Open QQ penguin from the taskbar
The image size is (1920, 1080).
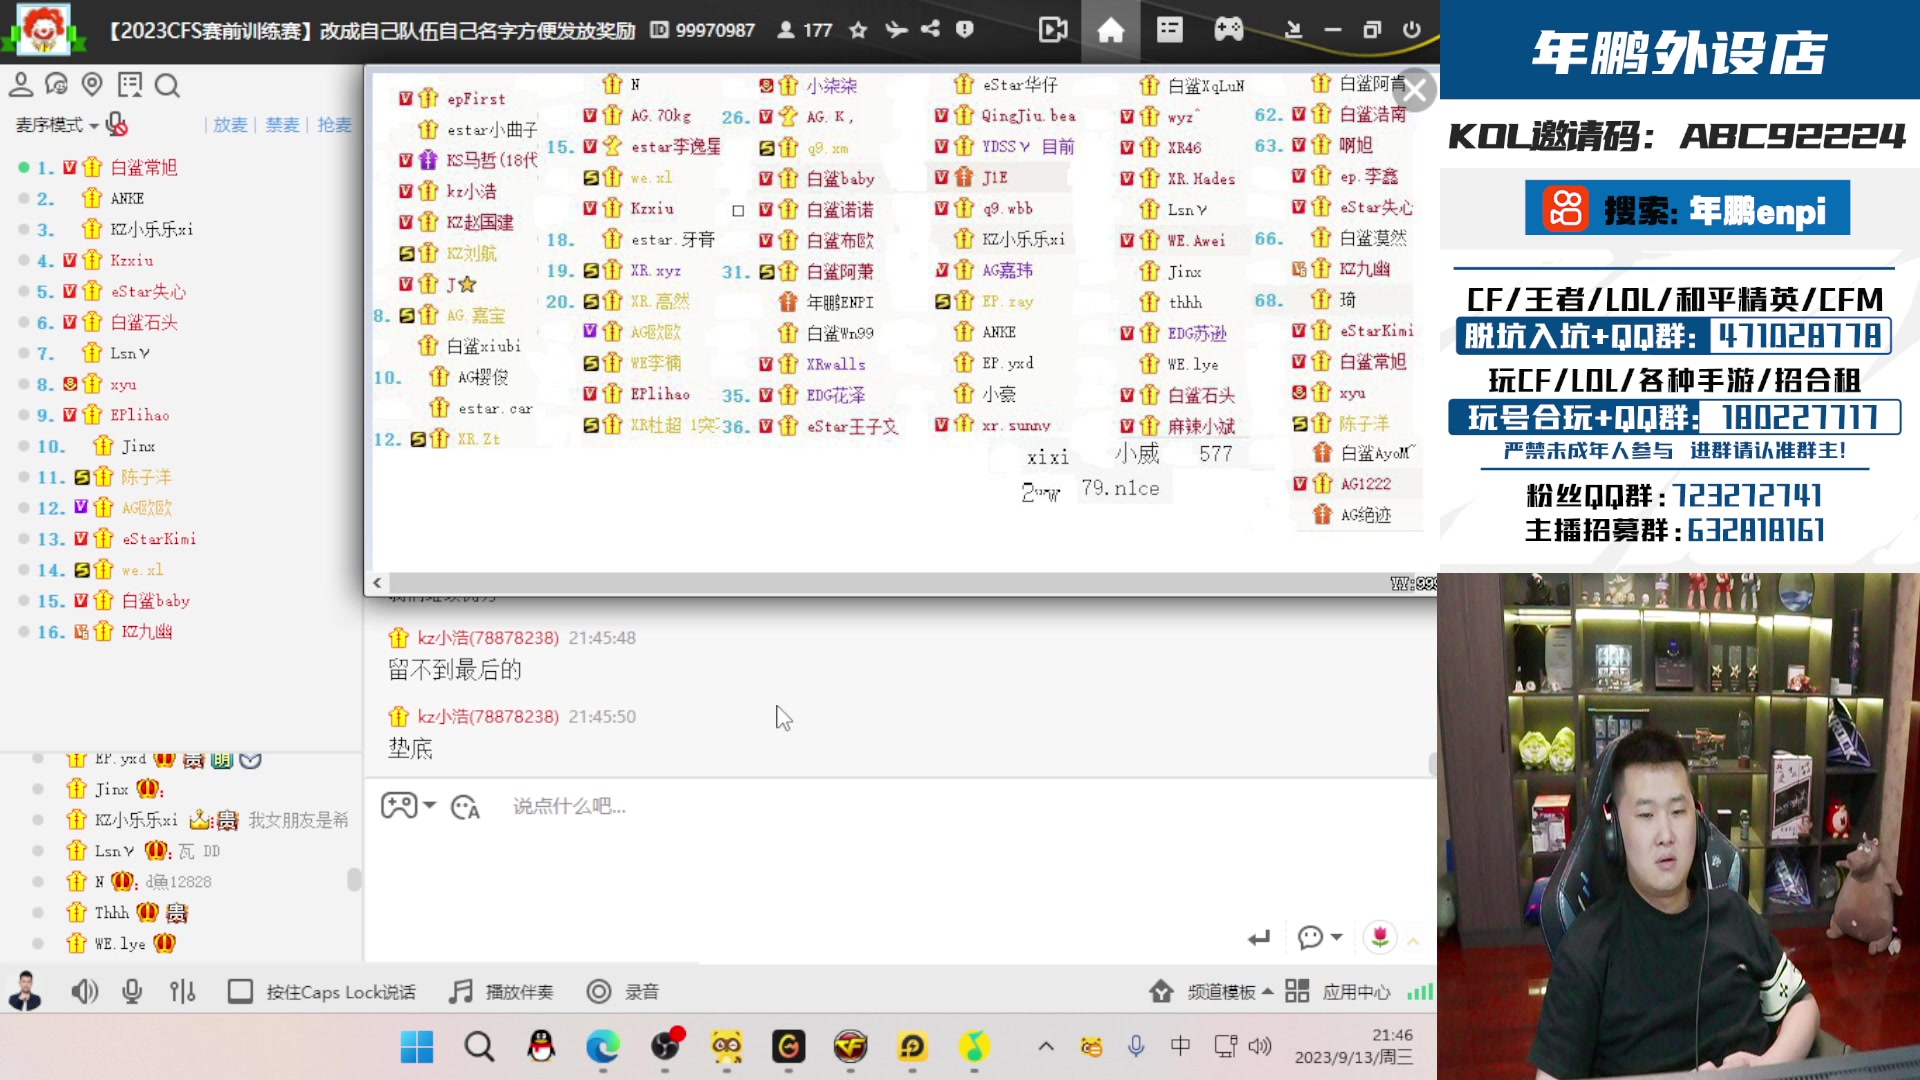click(541, 1047)
